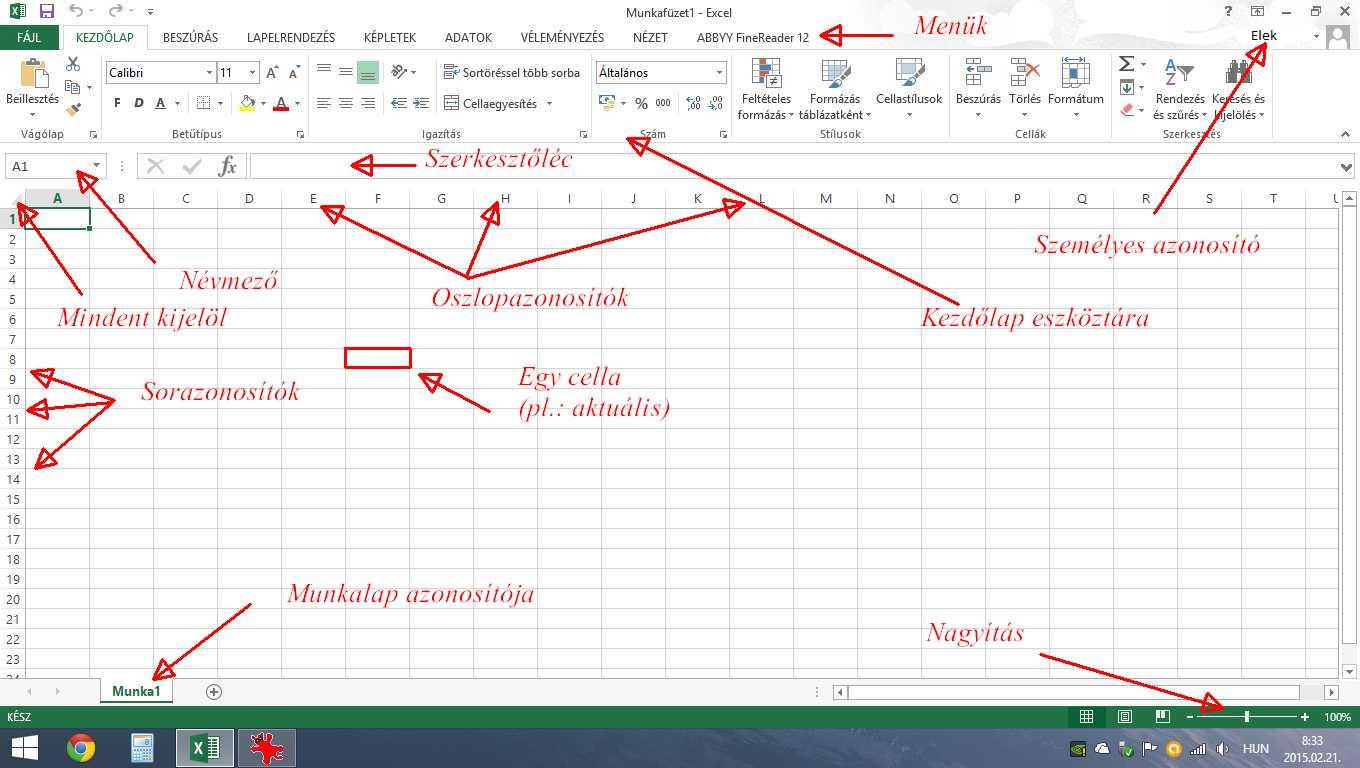Viewport: 1360px width, 768px height.
Task: Click the increase indent icon
Action: coord(421,103)
